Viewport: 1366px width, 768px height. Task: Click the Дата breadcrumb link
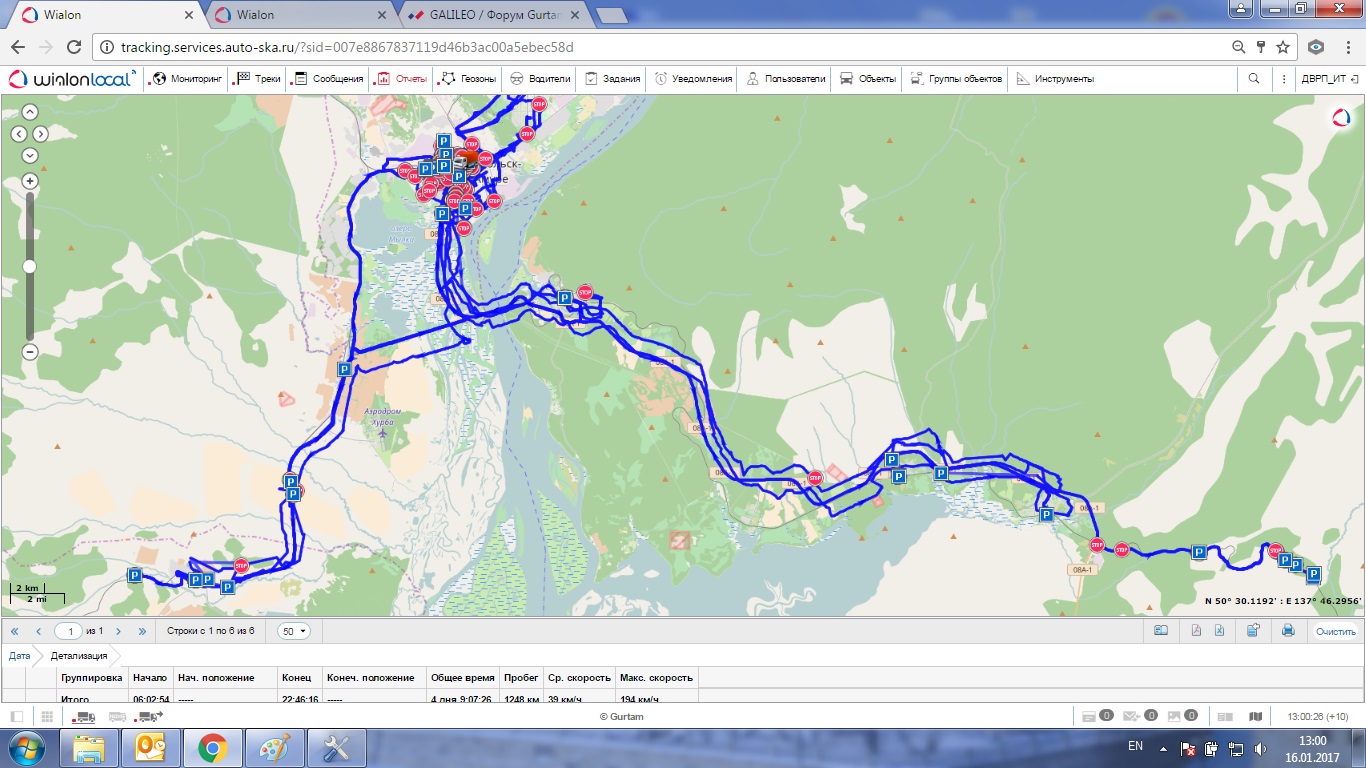click(x=19, y=656)
